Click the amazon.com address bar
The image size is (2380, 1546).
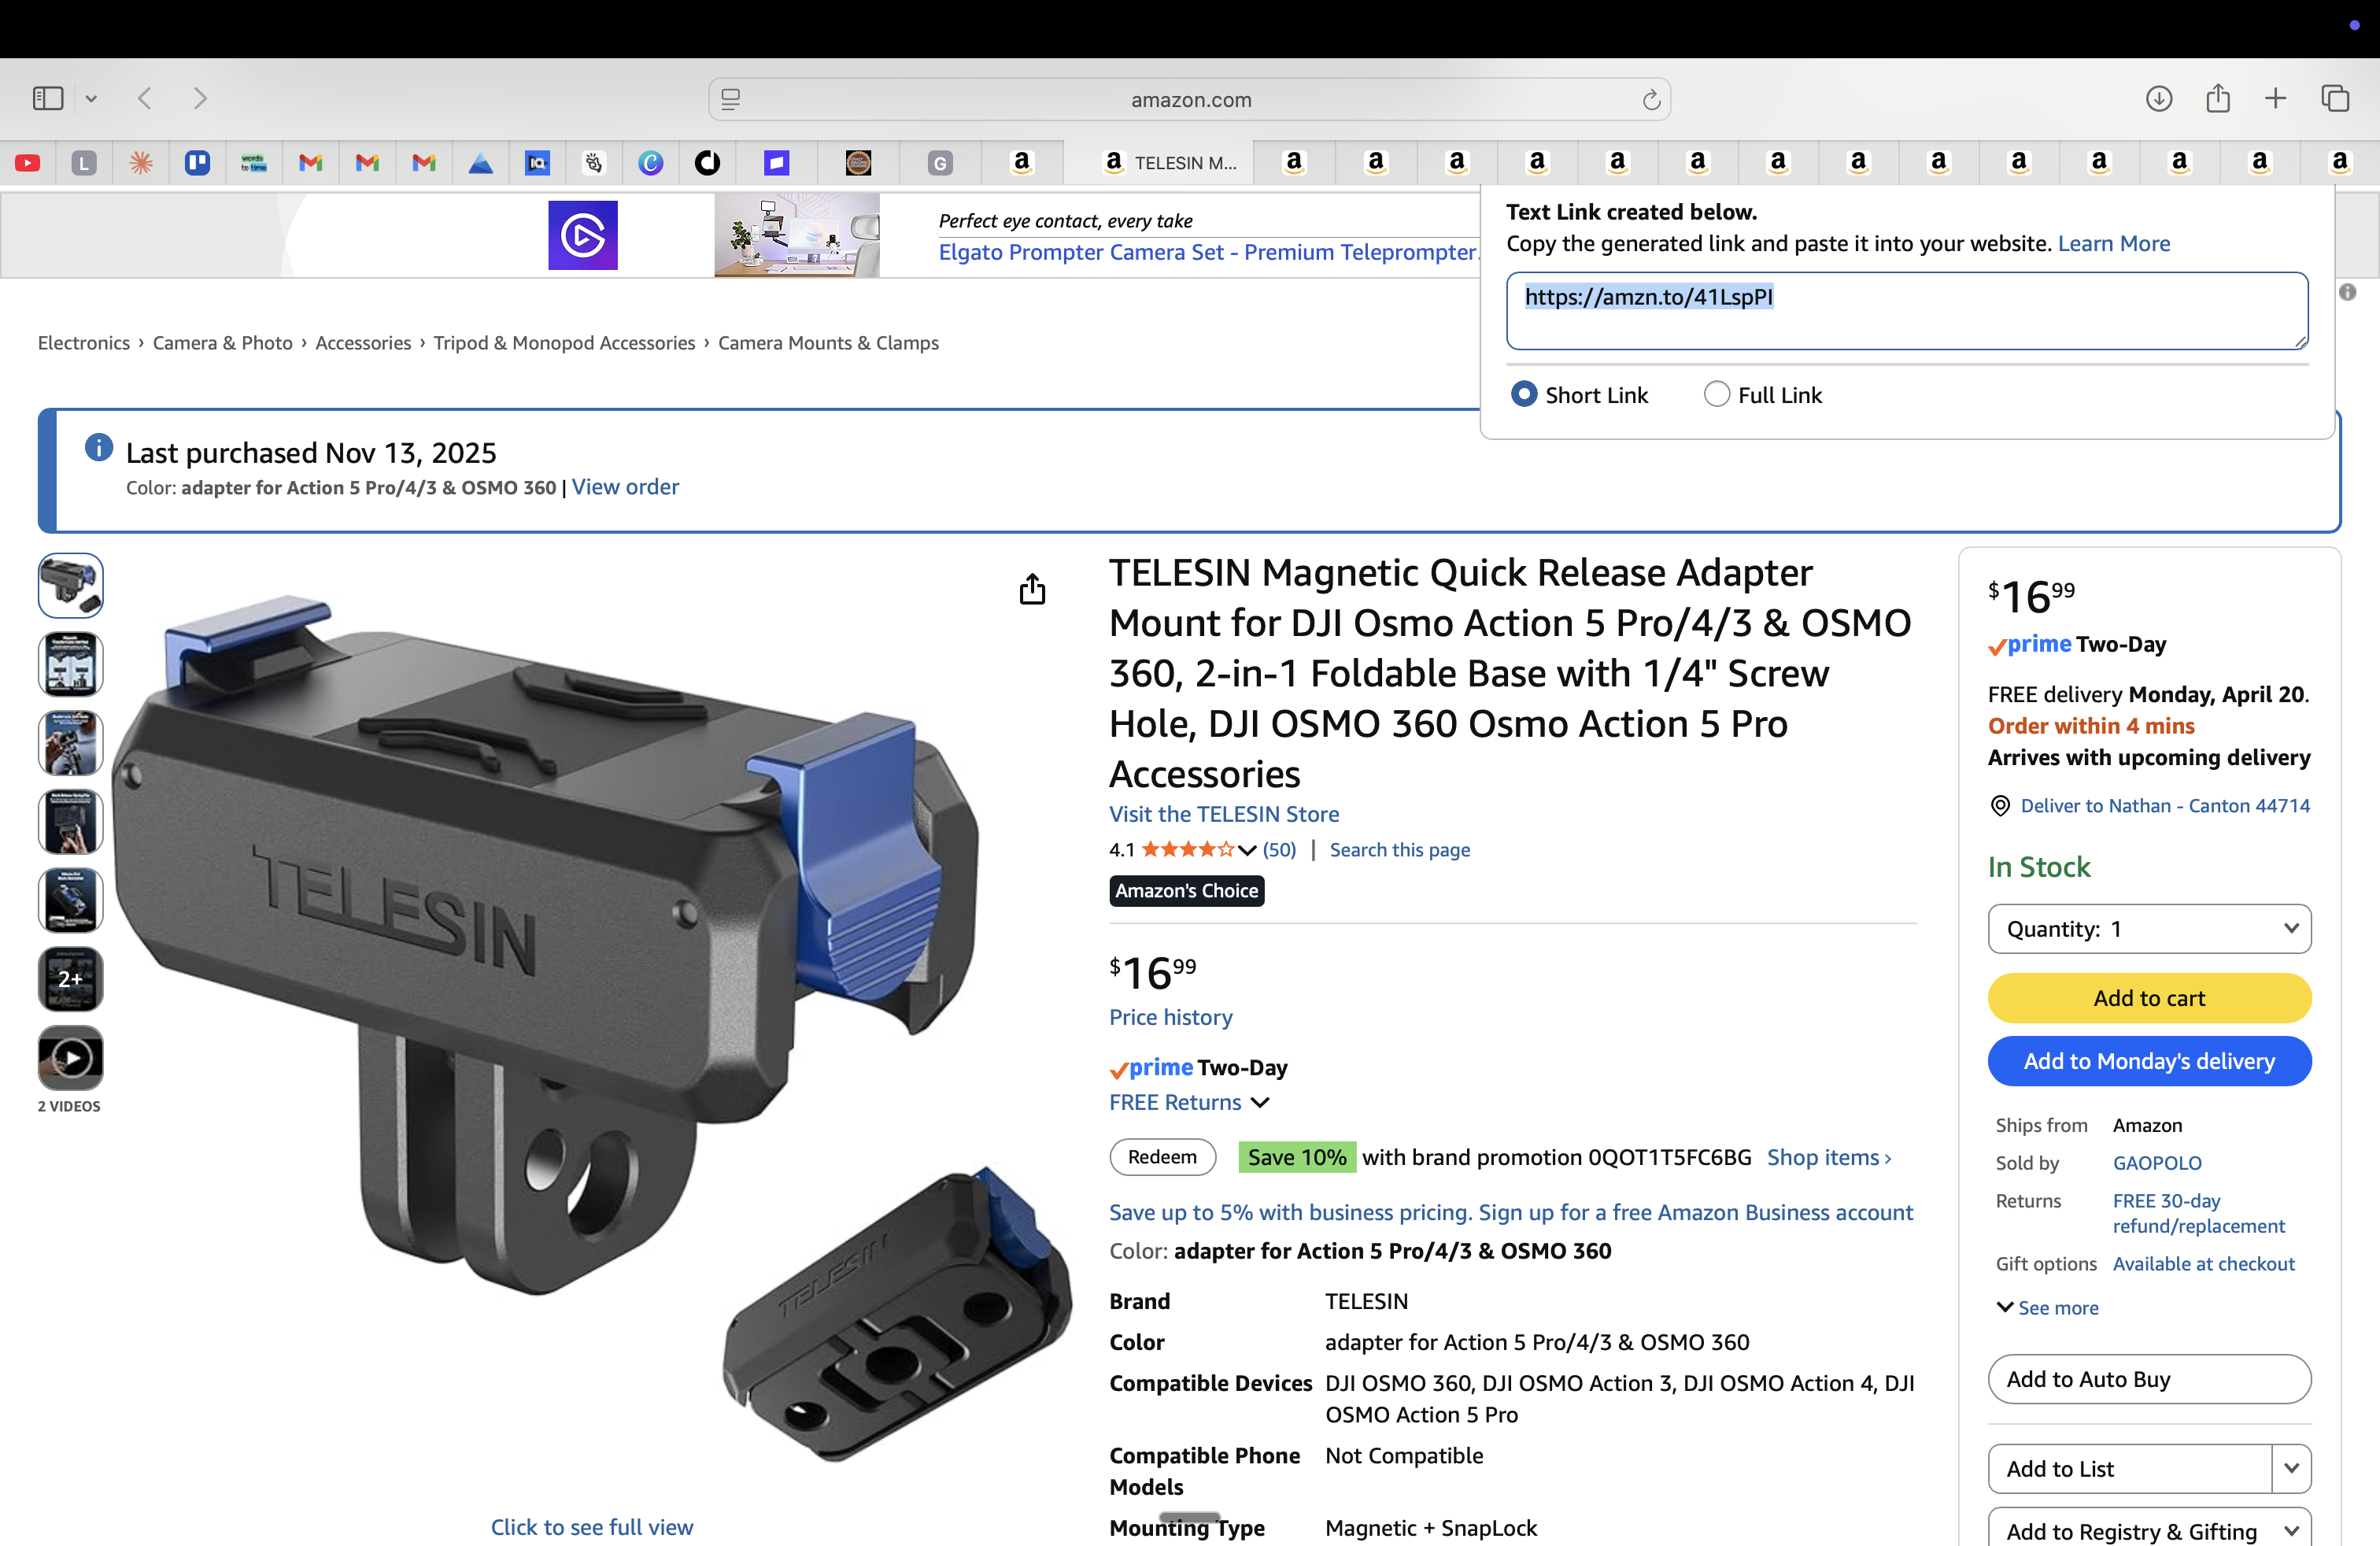click(1190, 99)
